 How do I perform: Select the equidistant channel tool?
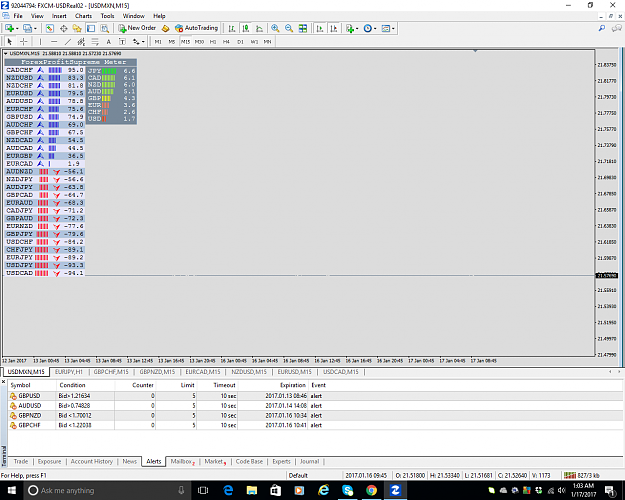pos(81,41)
